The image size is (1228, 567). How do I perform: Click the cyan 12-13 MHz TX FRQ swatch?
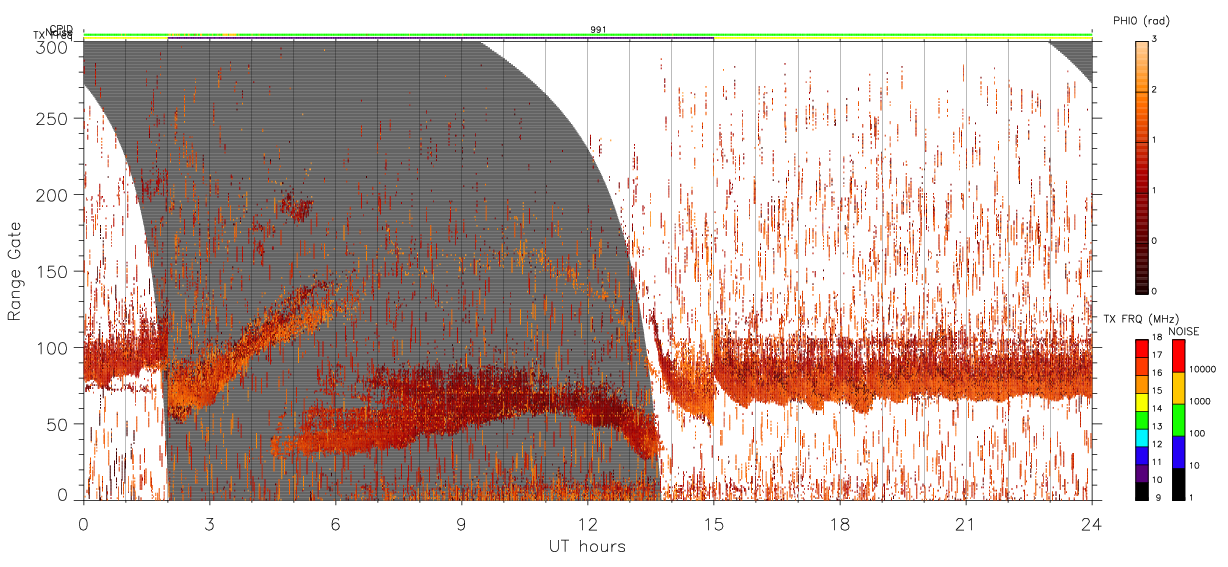(1141, 438)
